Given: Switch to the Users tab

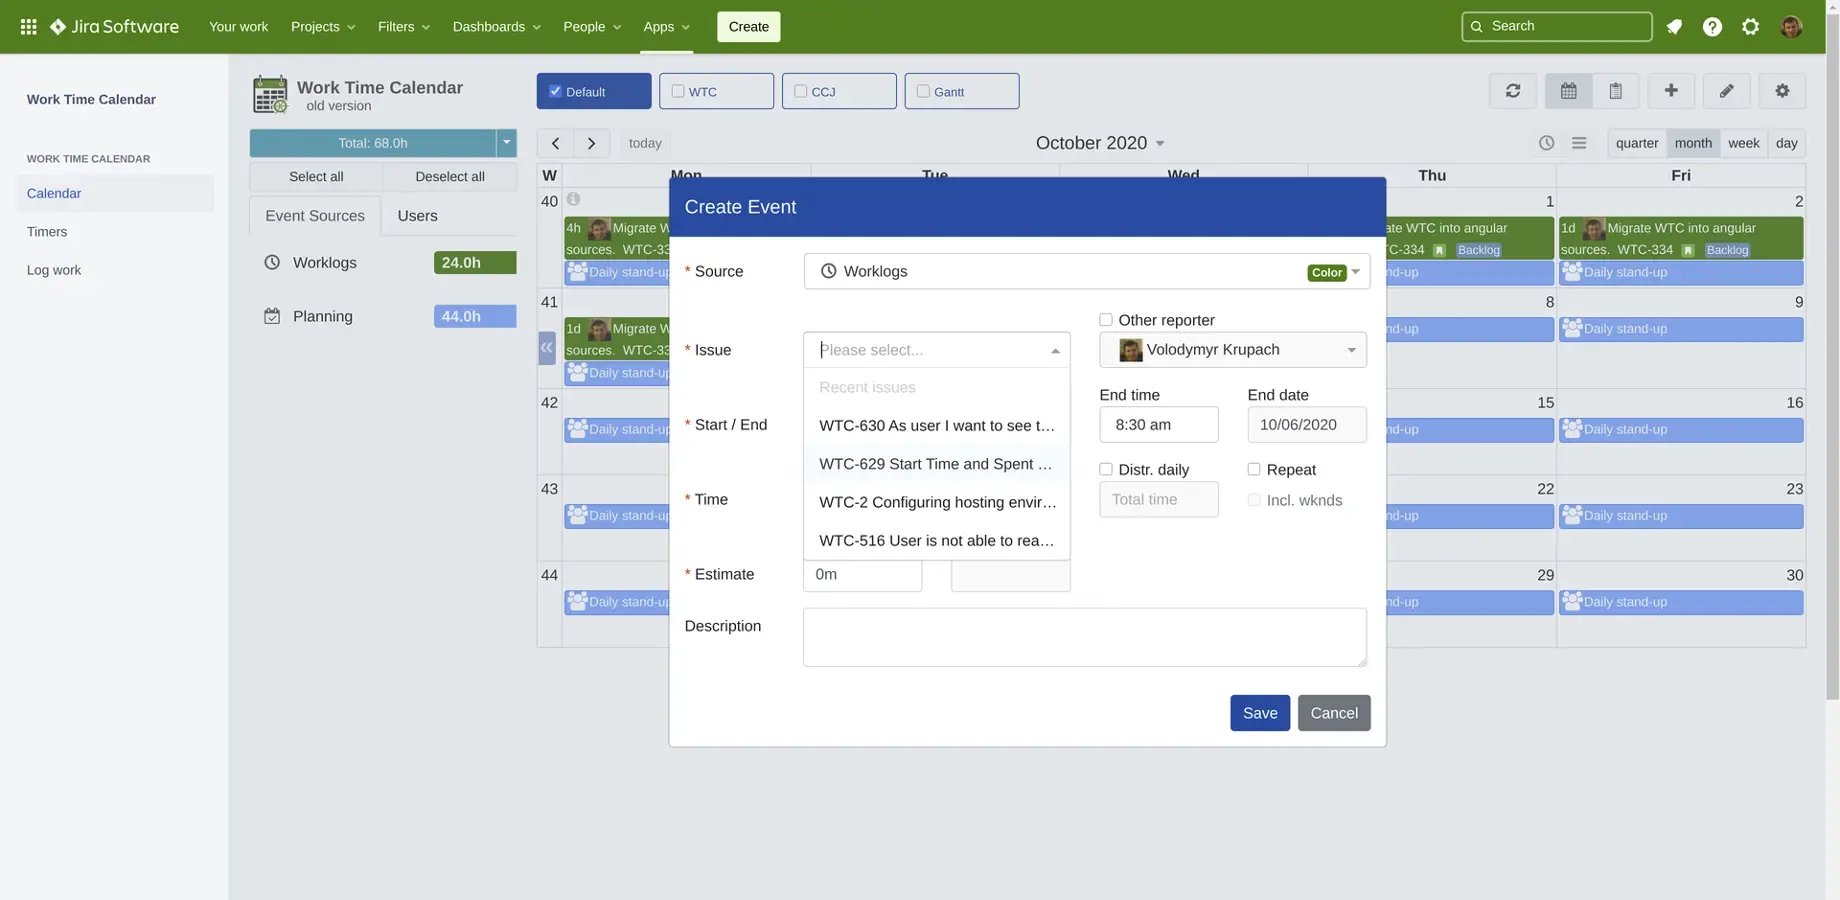Looking at the screenshot, I should tap(417, 214).
